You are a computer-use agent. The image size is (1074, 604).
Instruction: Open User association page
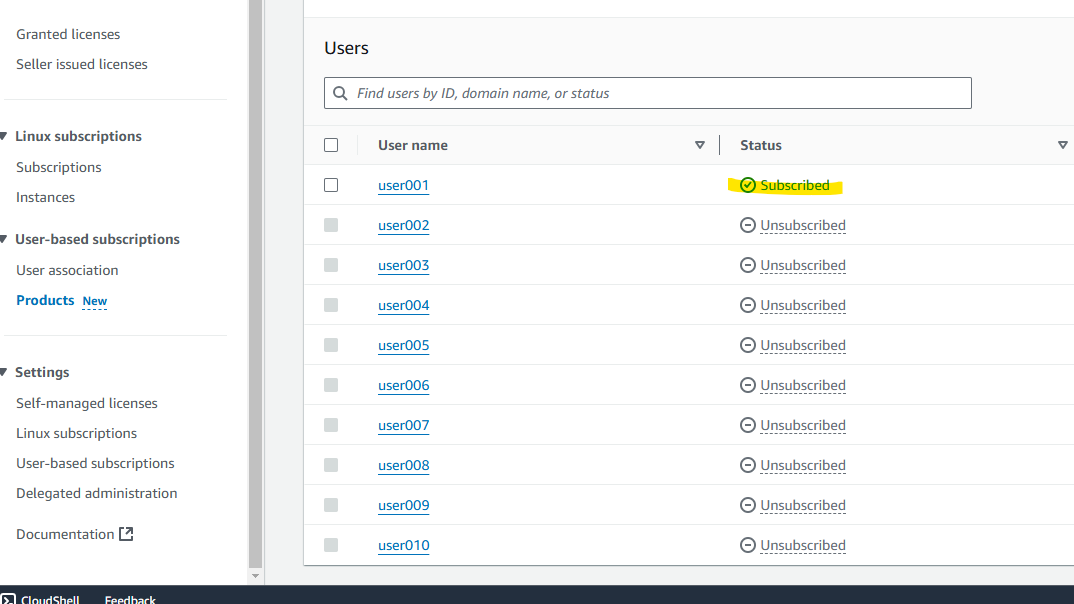click(x=67, y=270)
